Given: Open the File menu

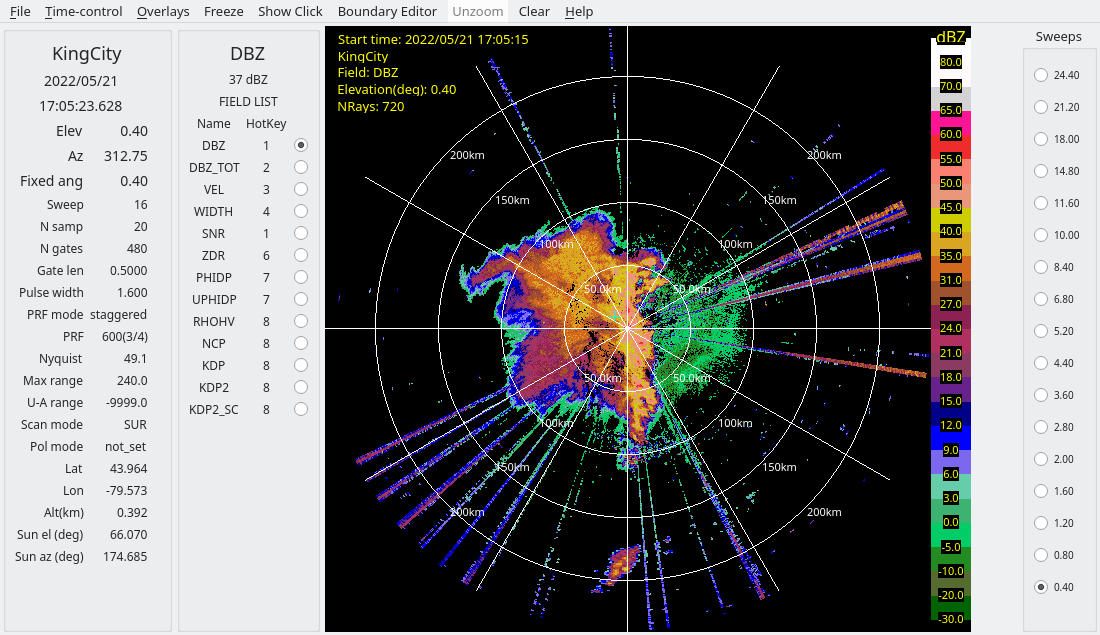Looking at the screenshot, I should pyautogui.click(x=20, y=12).
